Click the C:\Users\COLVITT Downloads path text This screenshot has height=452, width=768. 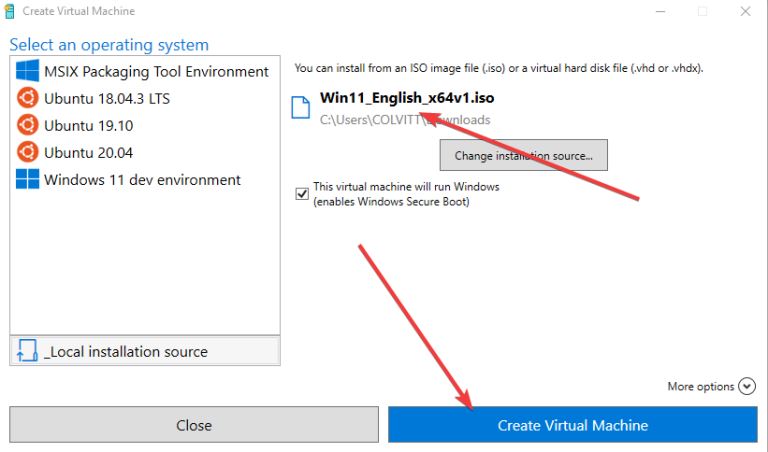tap(405, 120)
